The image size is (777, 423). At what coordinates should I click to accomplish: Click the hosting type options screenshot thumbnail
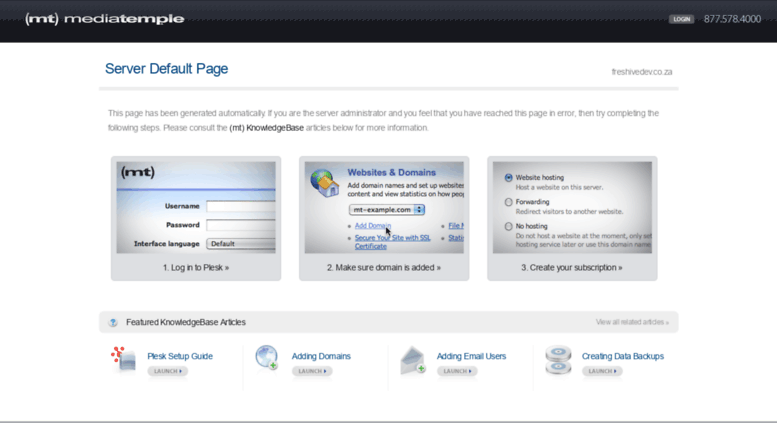click(572, 208)
